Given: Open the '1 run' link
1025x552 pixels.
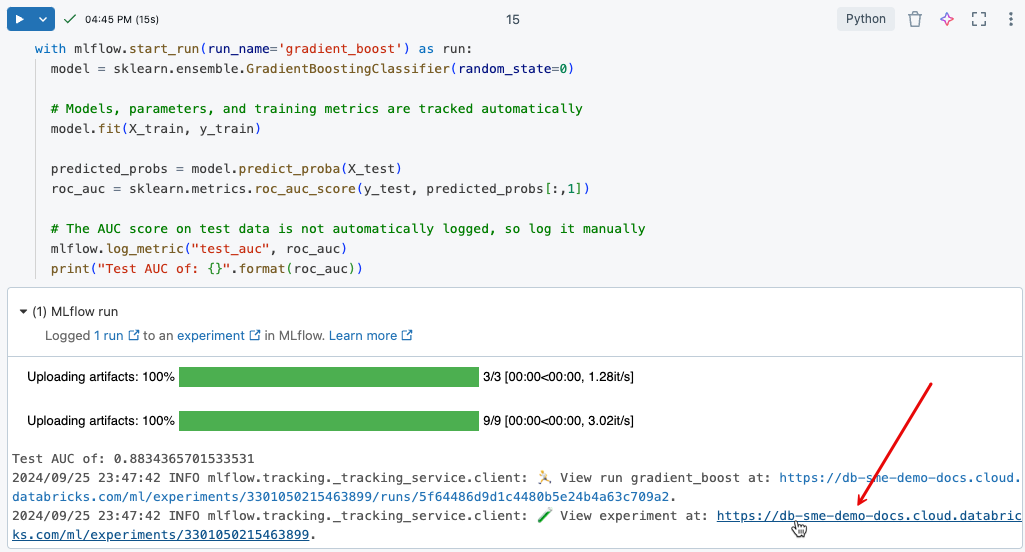Looking at the screenshot, I should [x=109, y=336].
